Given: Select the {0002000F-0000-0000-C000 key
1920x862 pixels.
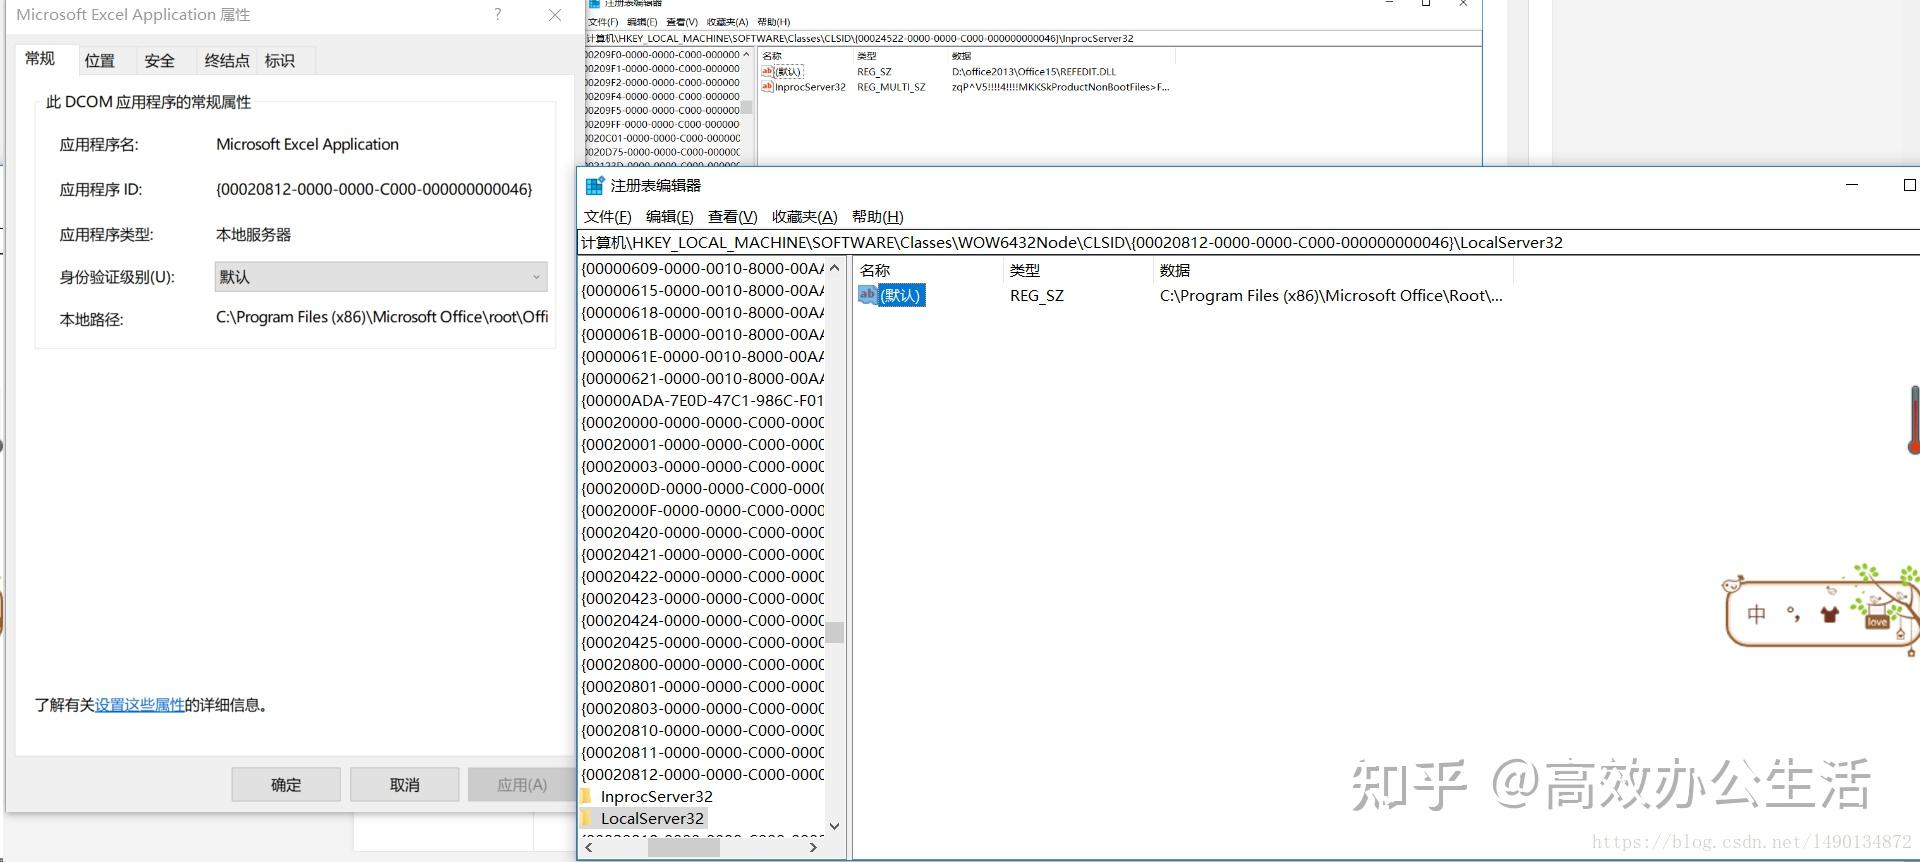Looking at the screenshot, I should (x=703, y=510).
